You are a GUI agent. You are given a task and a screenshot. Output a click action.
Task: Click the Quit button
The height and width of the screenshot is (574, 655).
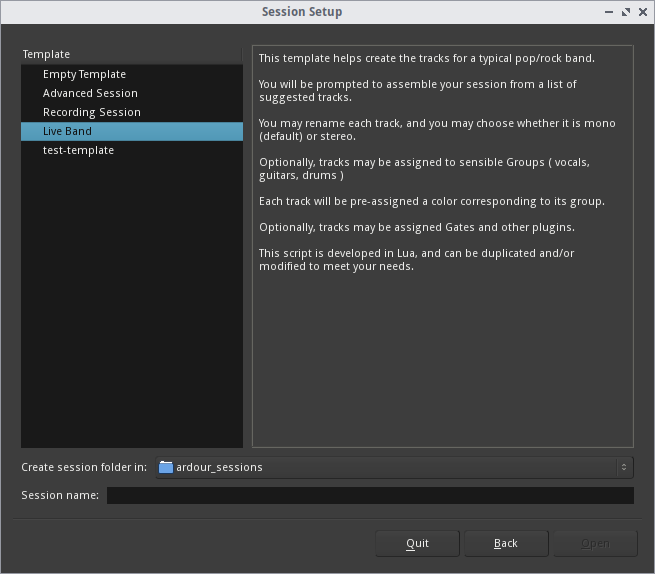click(x=417, y=544)
